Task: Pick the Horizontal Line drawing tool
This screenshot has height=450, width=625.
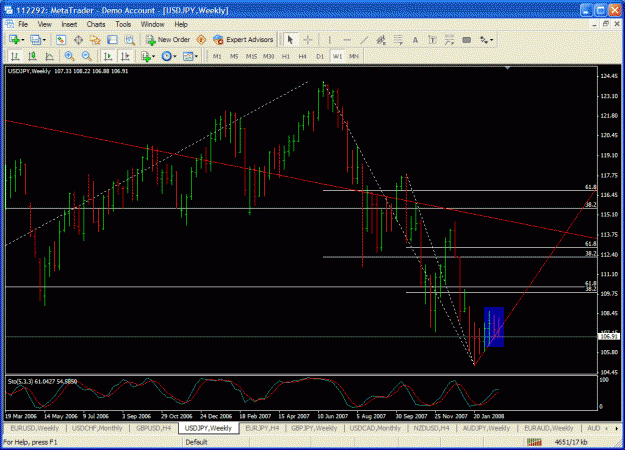Action: tap(347, 40)
